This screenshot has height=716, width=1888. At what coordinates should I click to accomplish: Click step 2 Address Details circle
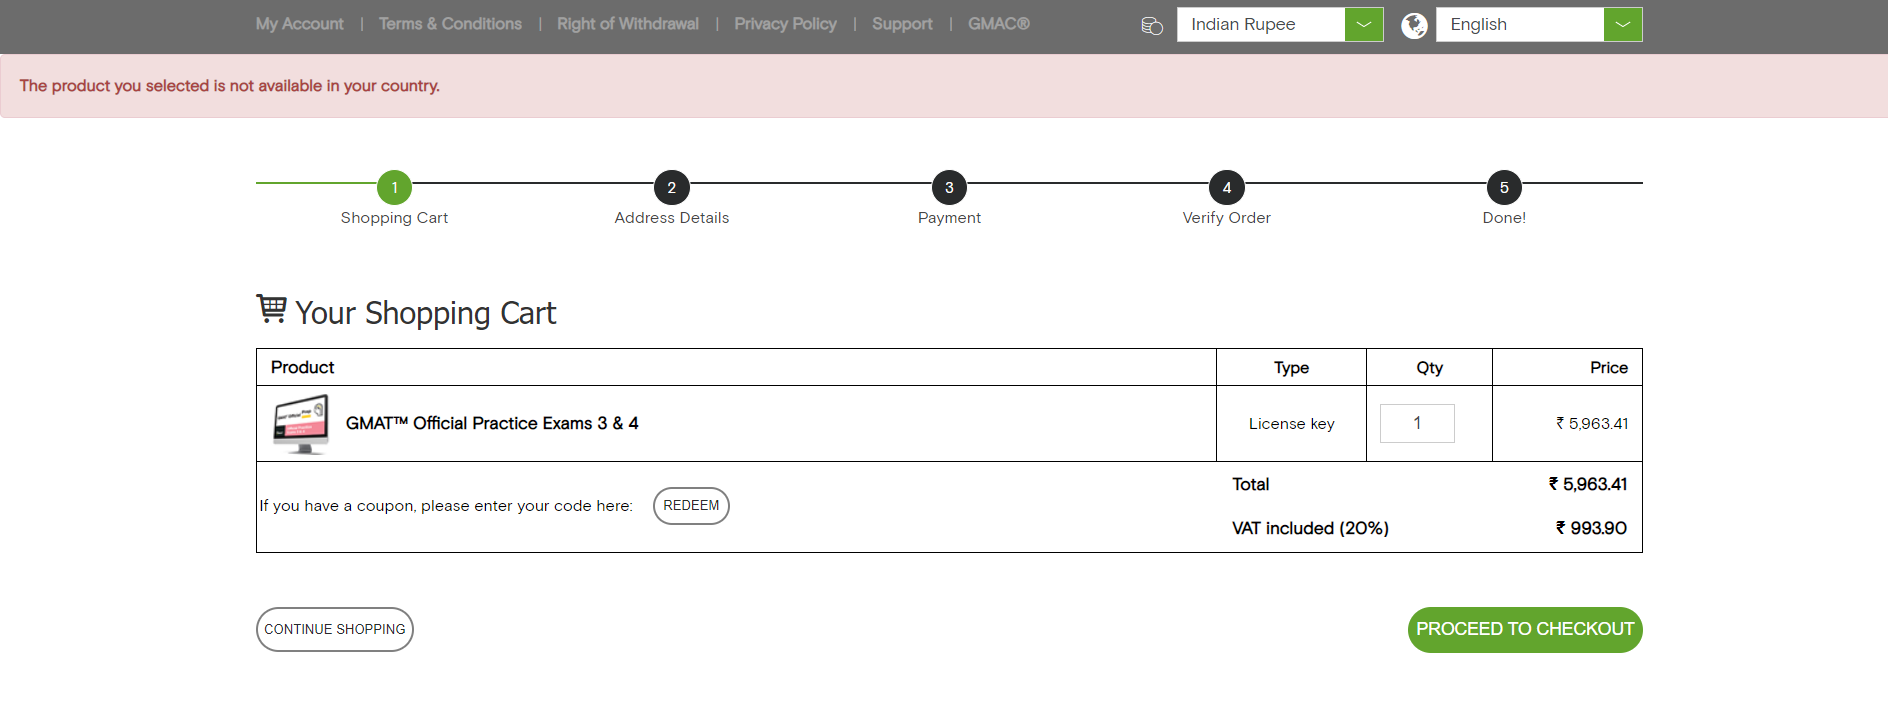[671, 187]
